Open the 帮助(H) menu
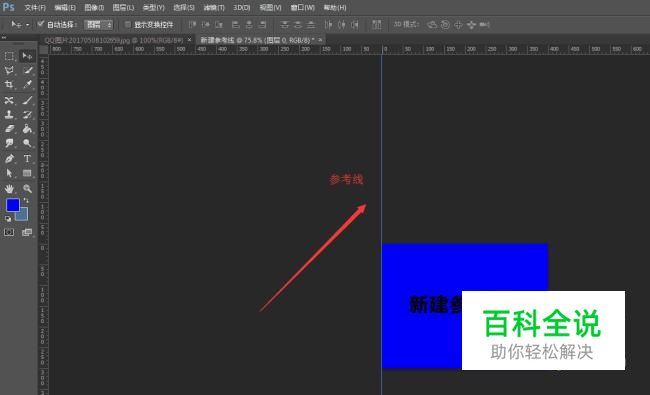The height and width of the screenshot is (395, 650). 335,7
